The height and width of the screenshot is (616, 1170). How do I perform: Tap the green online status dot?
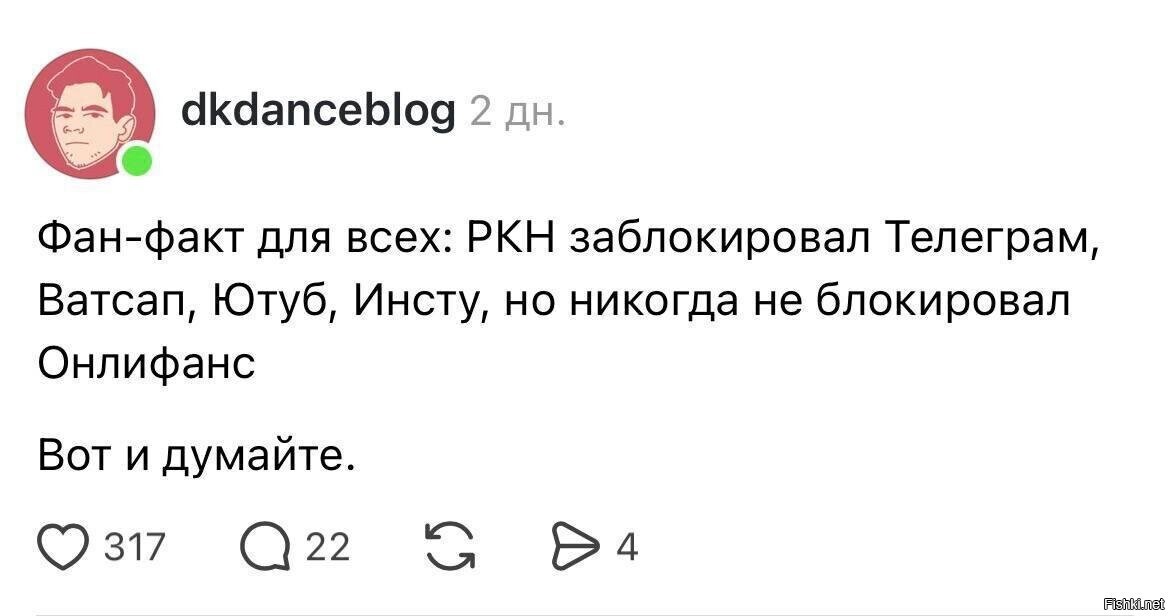(x=137, y=161)
